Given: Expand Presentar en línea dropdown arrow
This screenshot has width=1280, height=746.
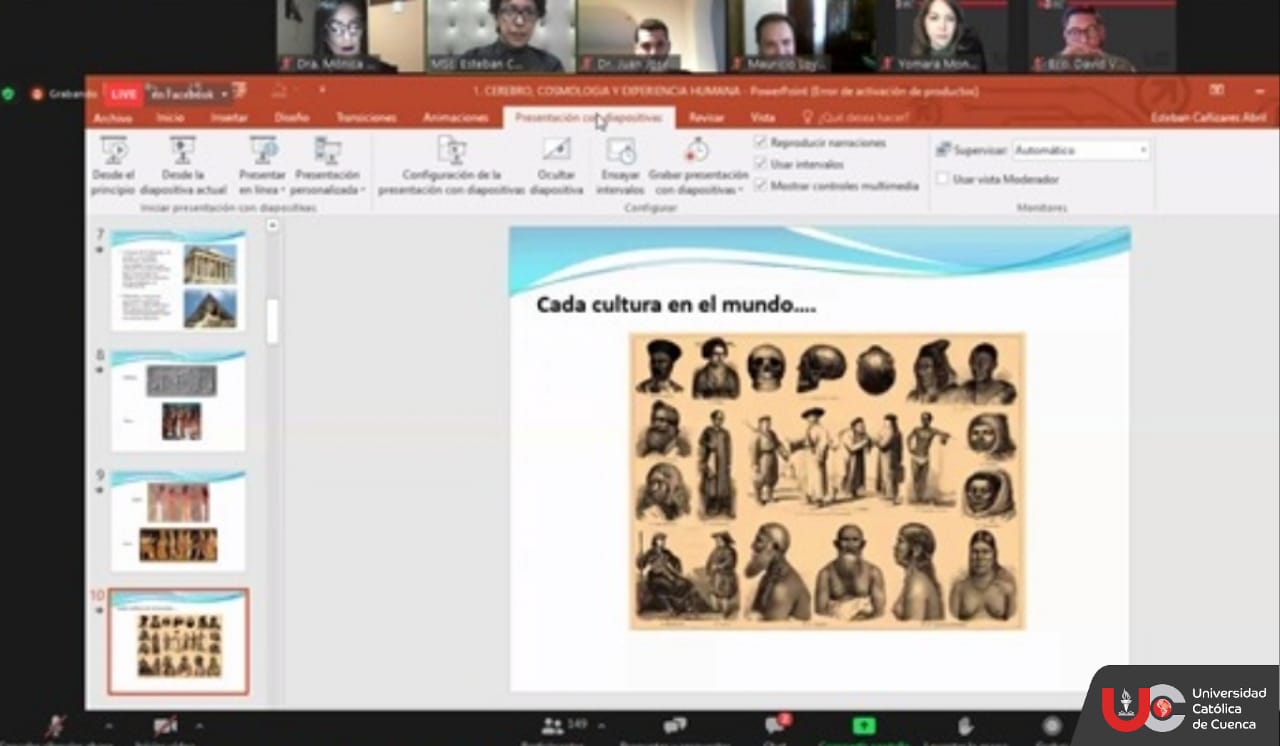Looking at the screenshot, I should 283,190.
